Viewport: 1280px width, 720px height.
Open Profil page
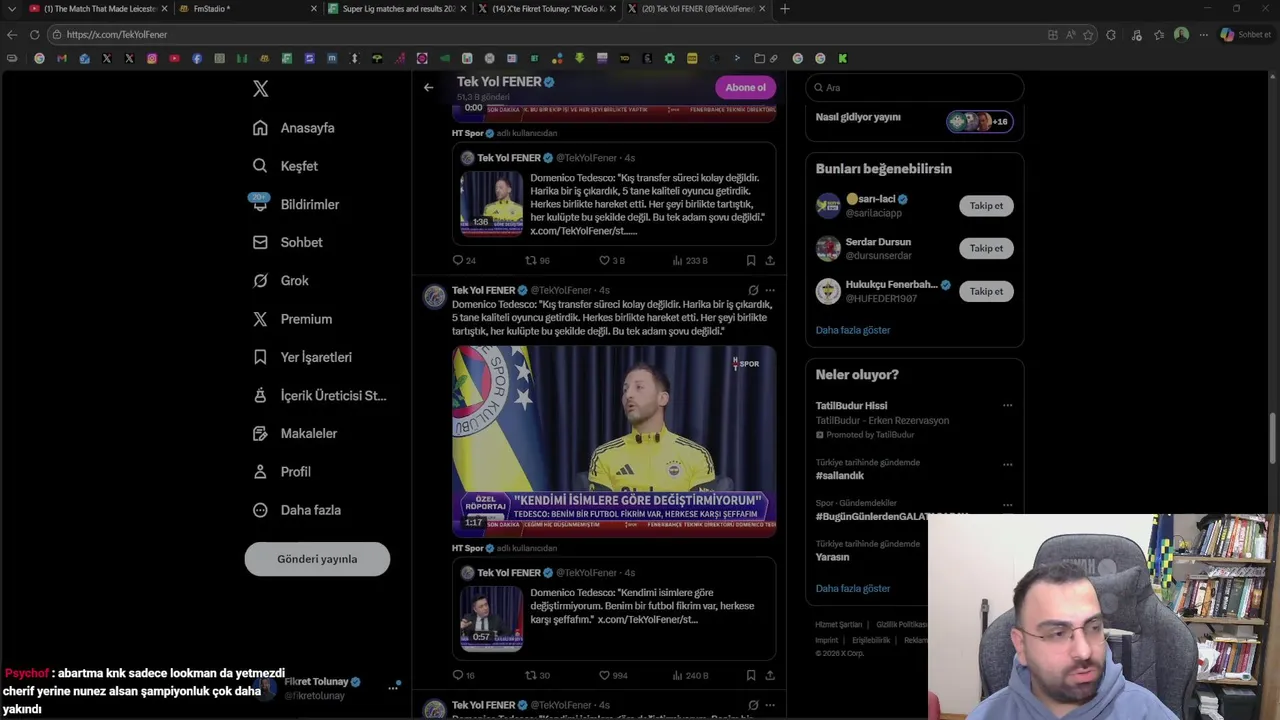(x=282, y=471)
